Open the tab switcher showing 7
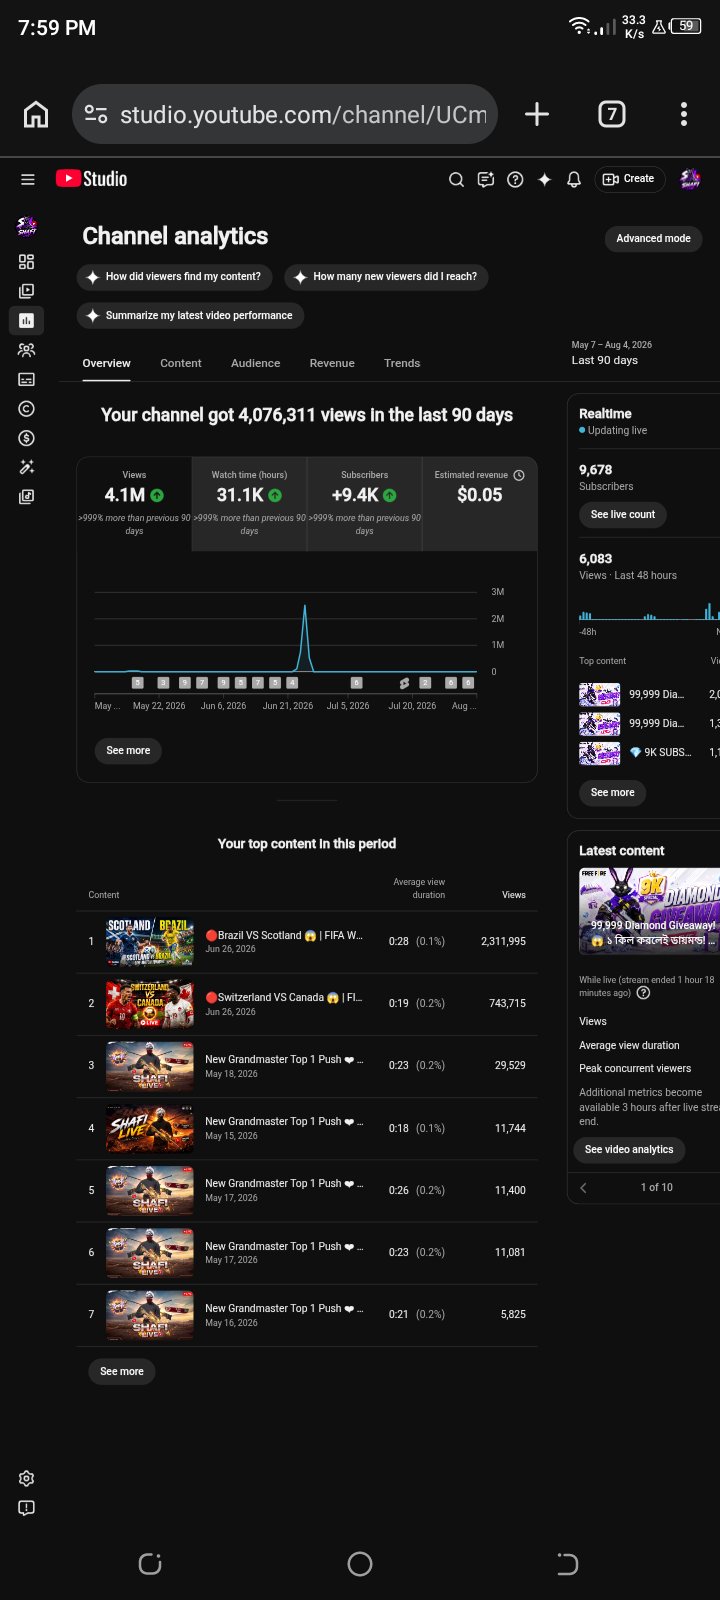 point(612,114)
